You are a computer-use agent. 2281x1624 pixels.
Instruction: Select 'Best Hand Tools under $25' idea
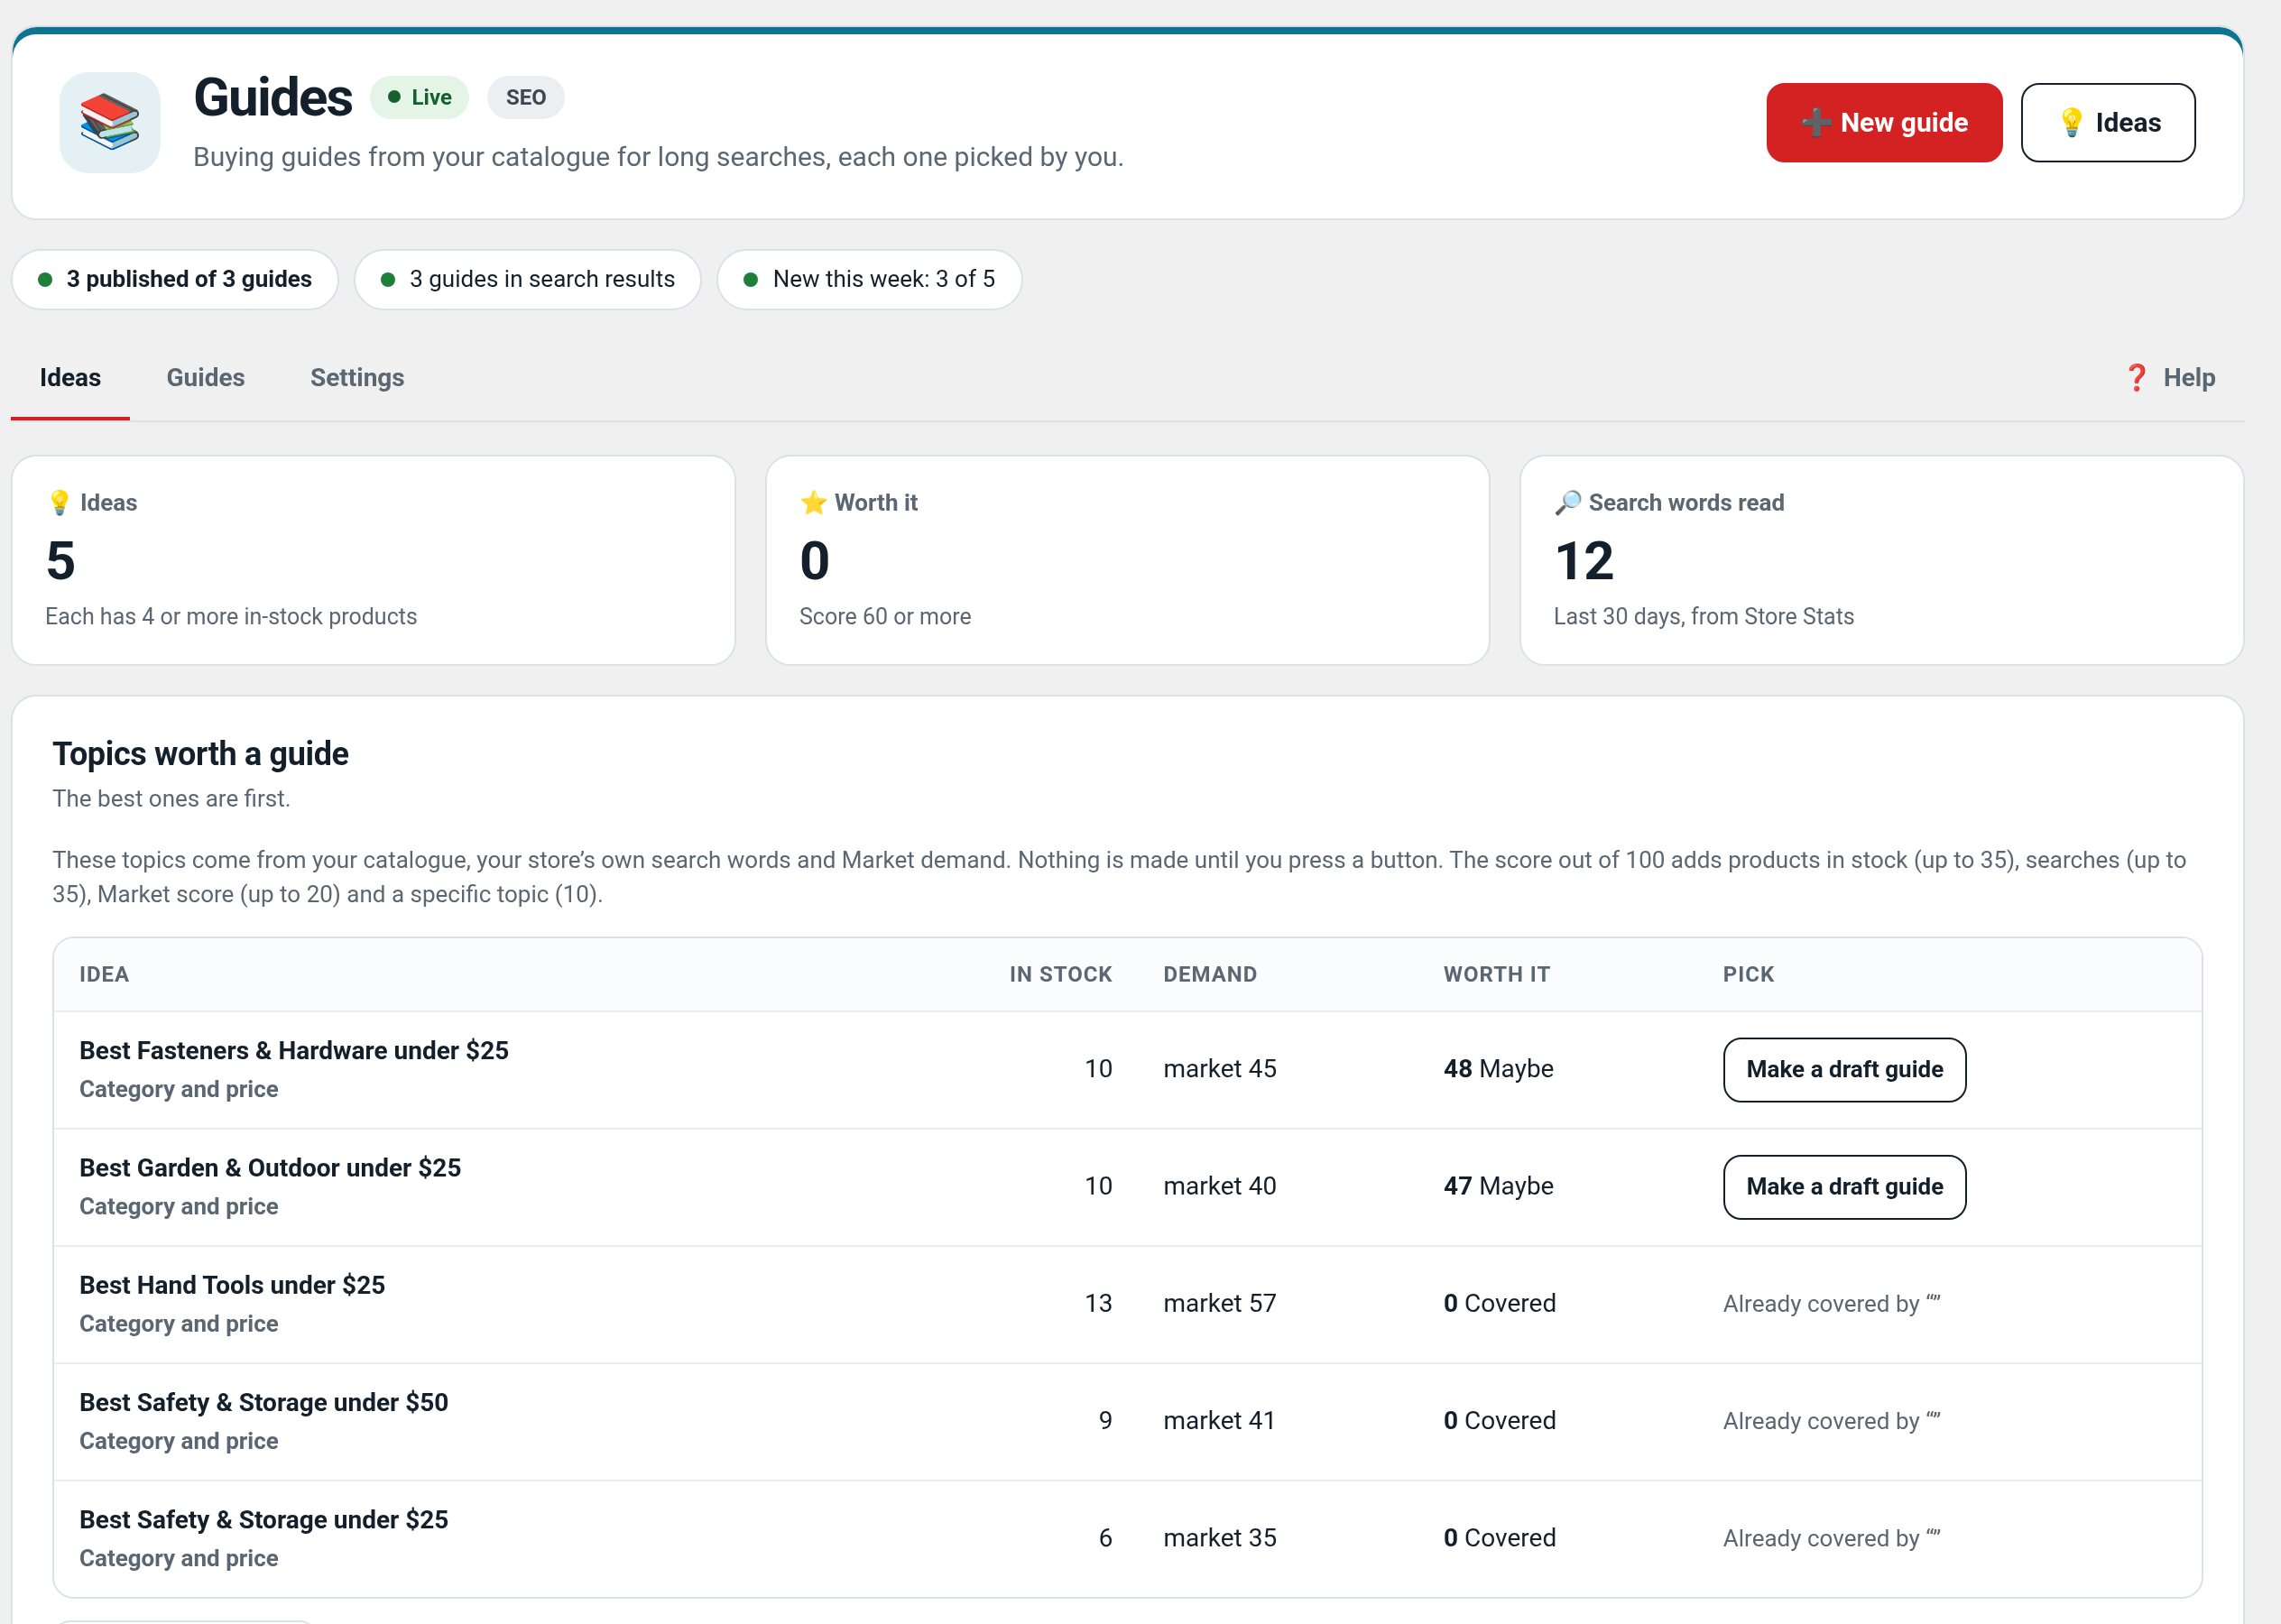pyautogui.click(x=232, y=1284)
